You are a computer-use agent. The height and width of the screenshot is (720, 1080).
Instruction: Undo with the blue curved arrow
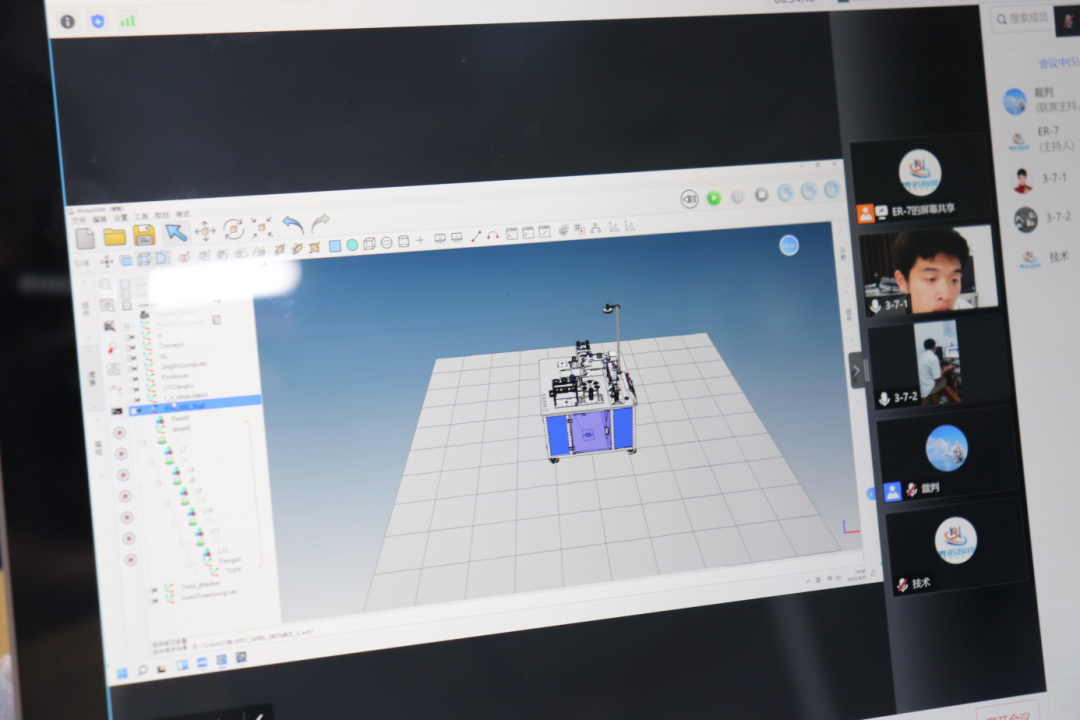(293, 225)
